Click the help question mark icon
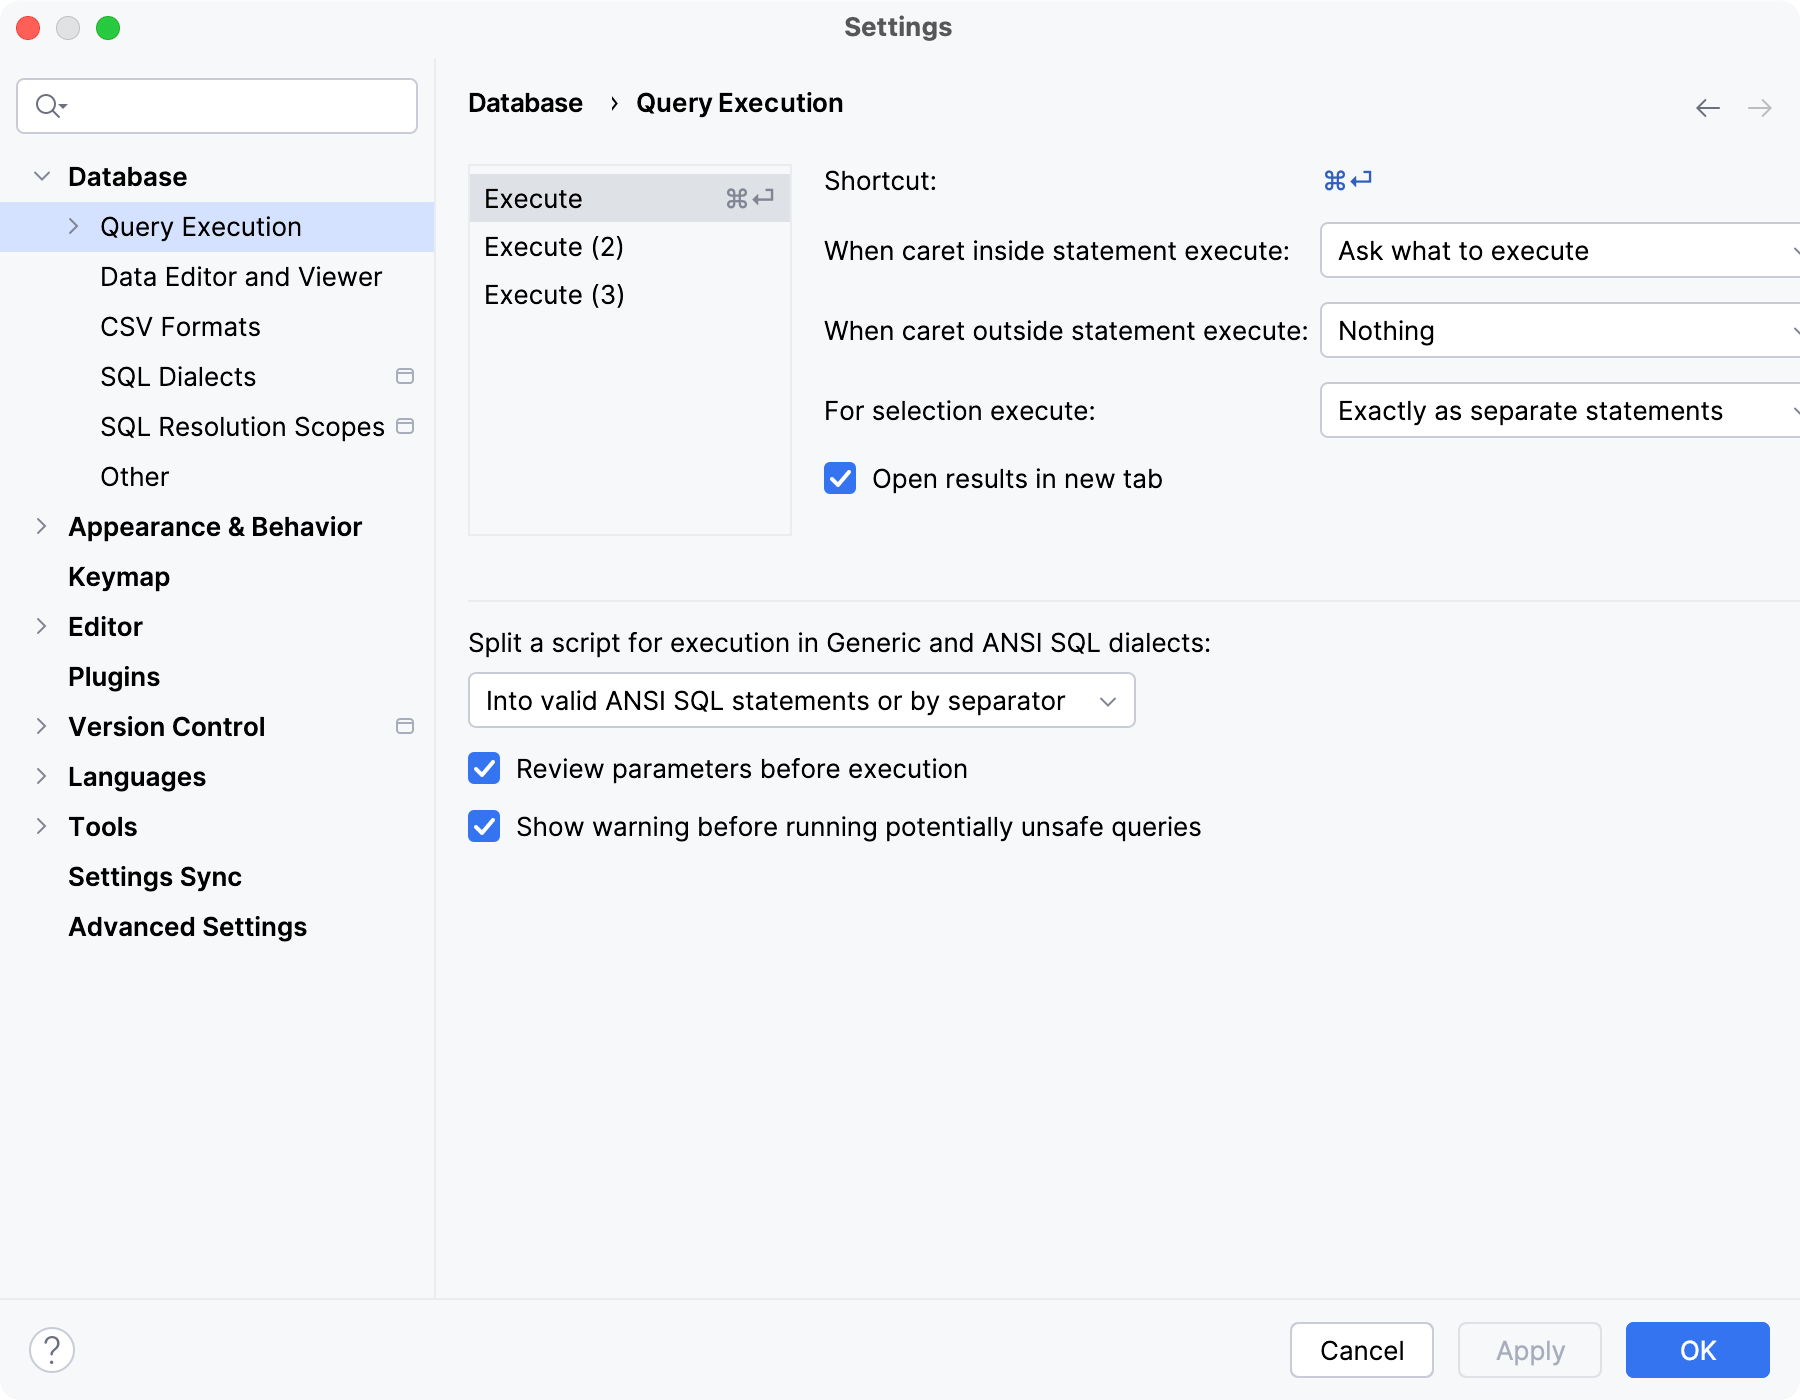The image size is (1800, 1400). point(52,1350)
